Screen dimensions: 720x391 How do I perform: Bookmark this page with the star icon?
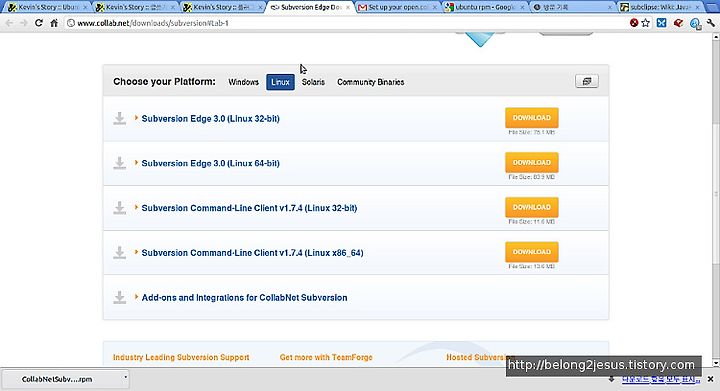646,22
